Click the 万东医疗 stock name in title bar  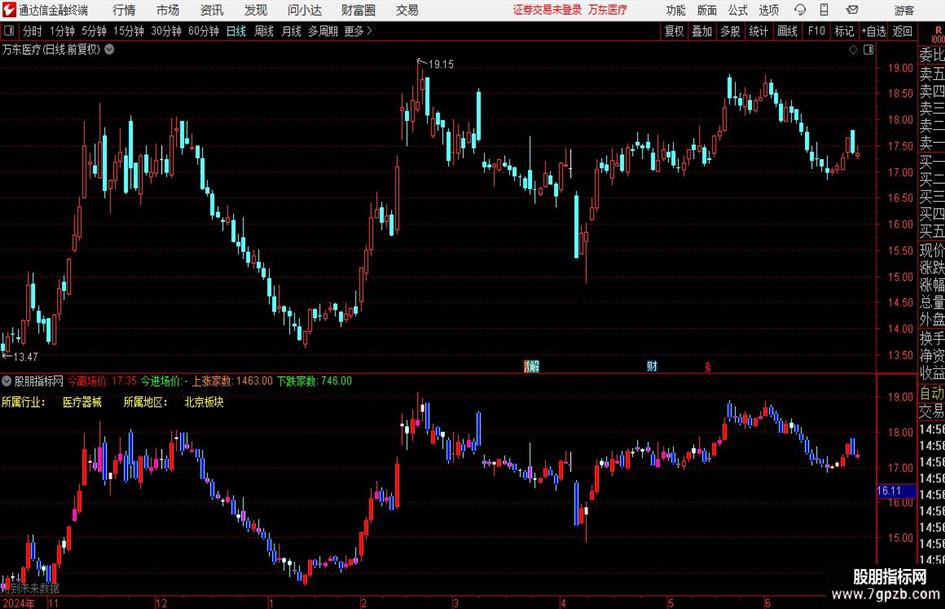click(x=608, y=10)
